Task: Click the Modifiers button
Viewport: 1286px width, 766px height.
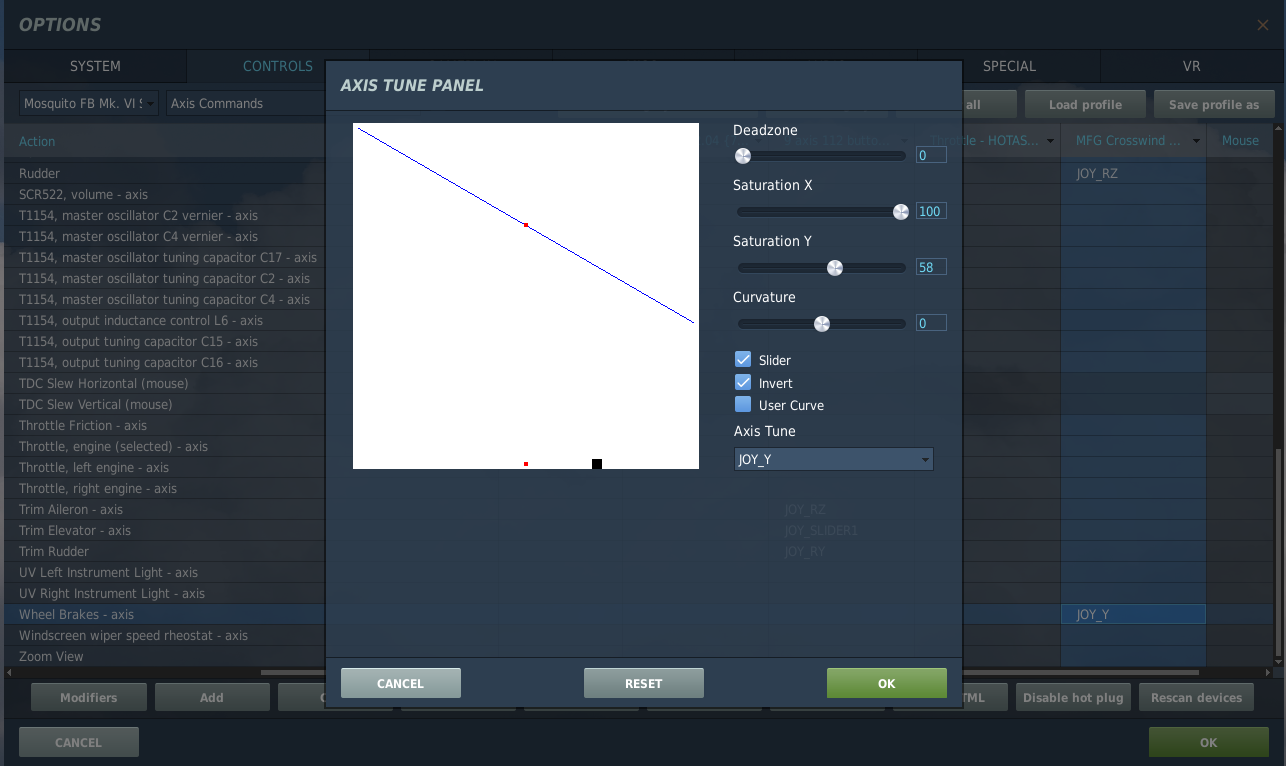Action: click(88, 697)
